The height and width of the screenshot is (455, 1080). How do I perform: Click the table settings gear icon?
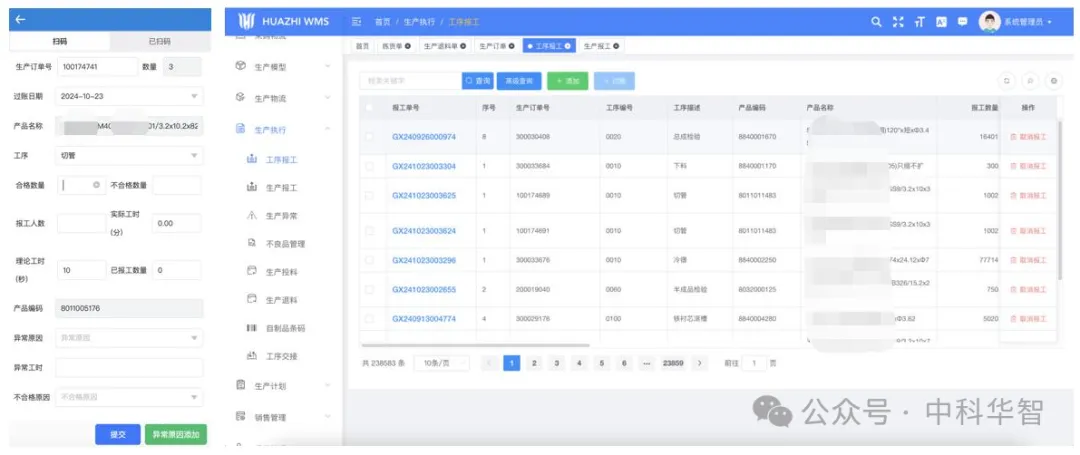pyautogui.click(x=1053, y=80)
